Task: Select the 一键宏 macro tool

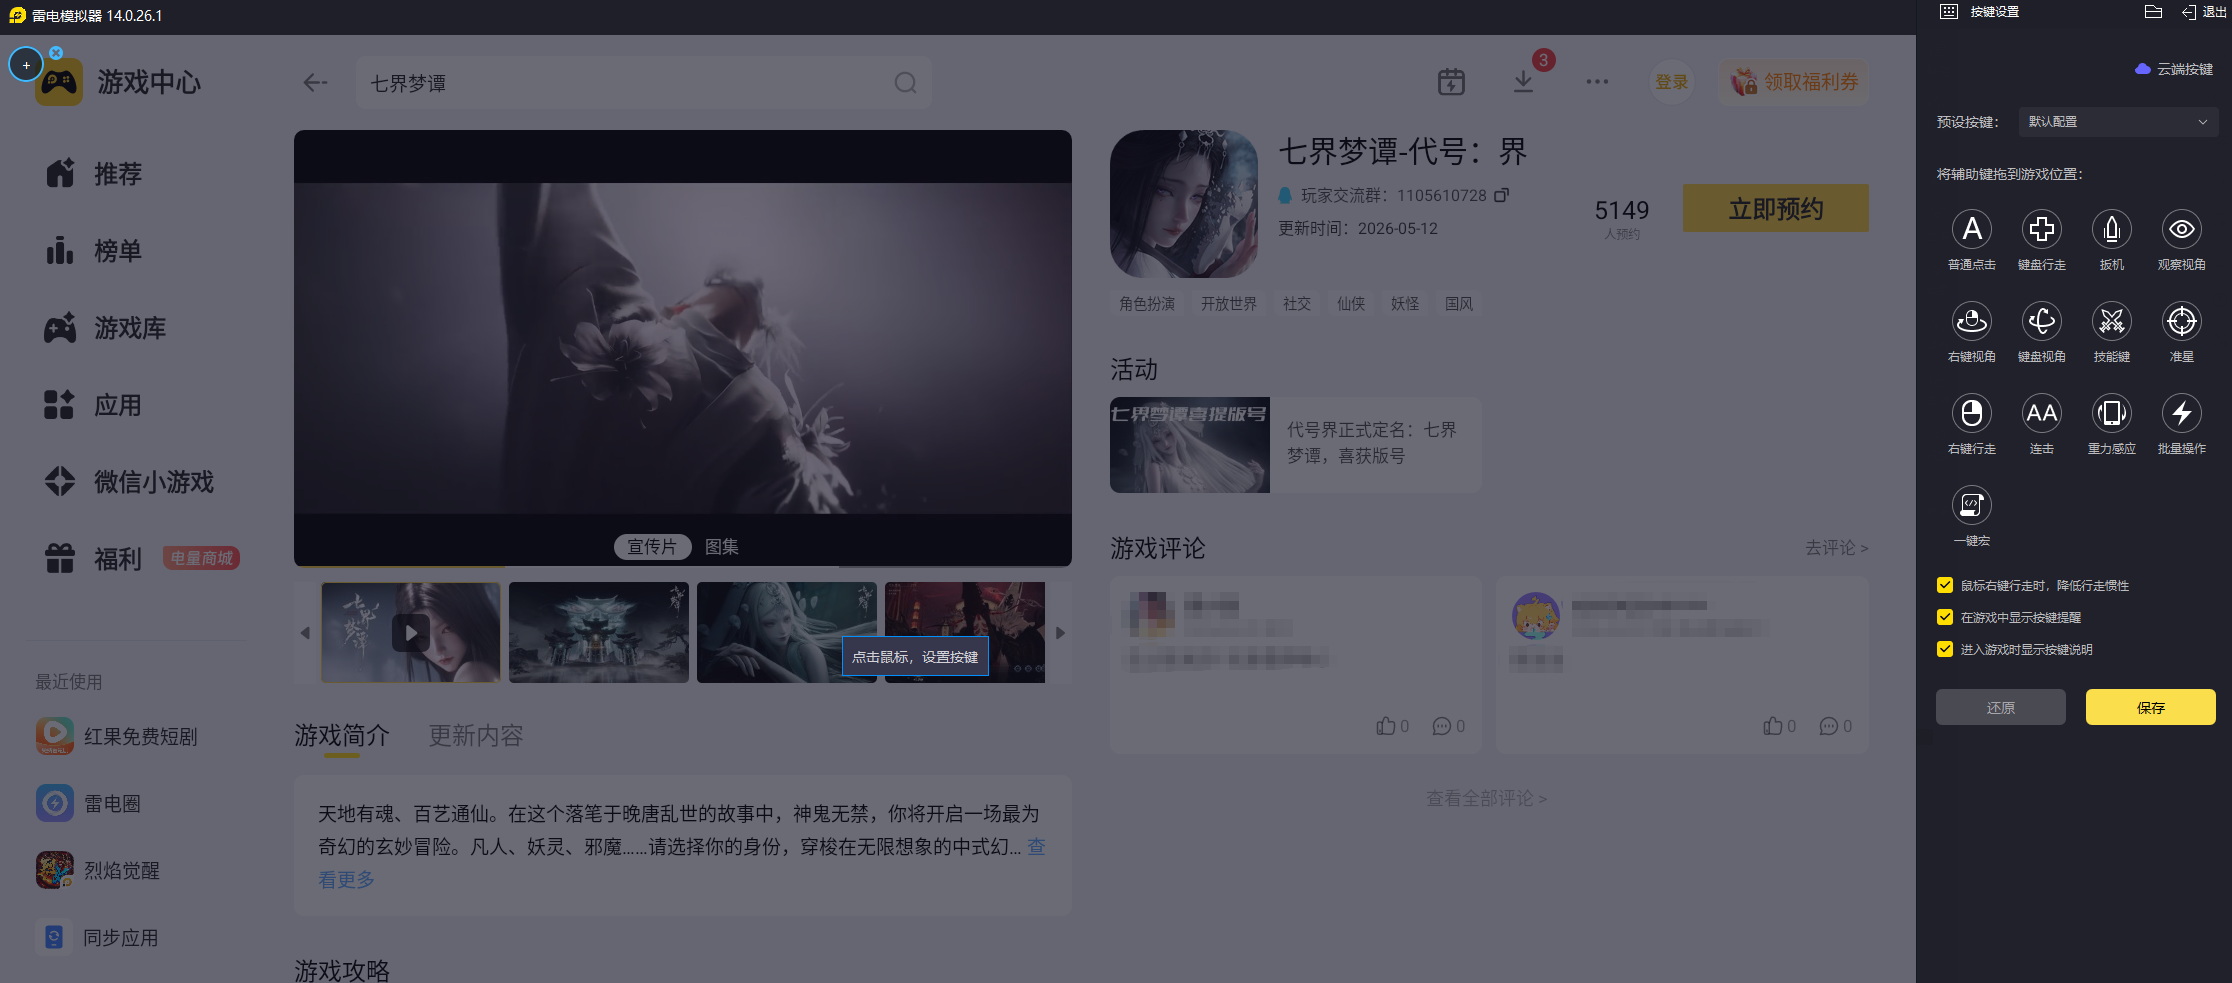Action: [1971, 506]
